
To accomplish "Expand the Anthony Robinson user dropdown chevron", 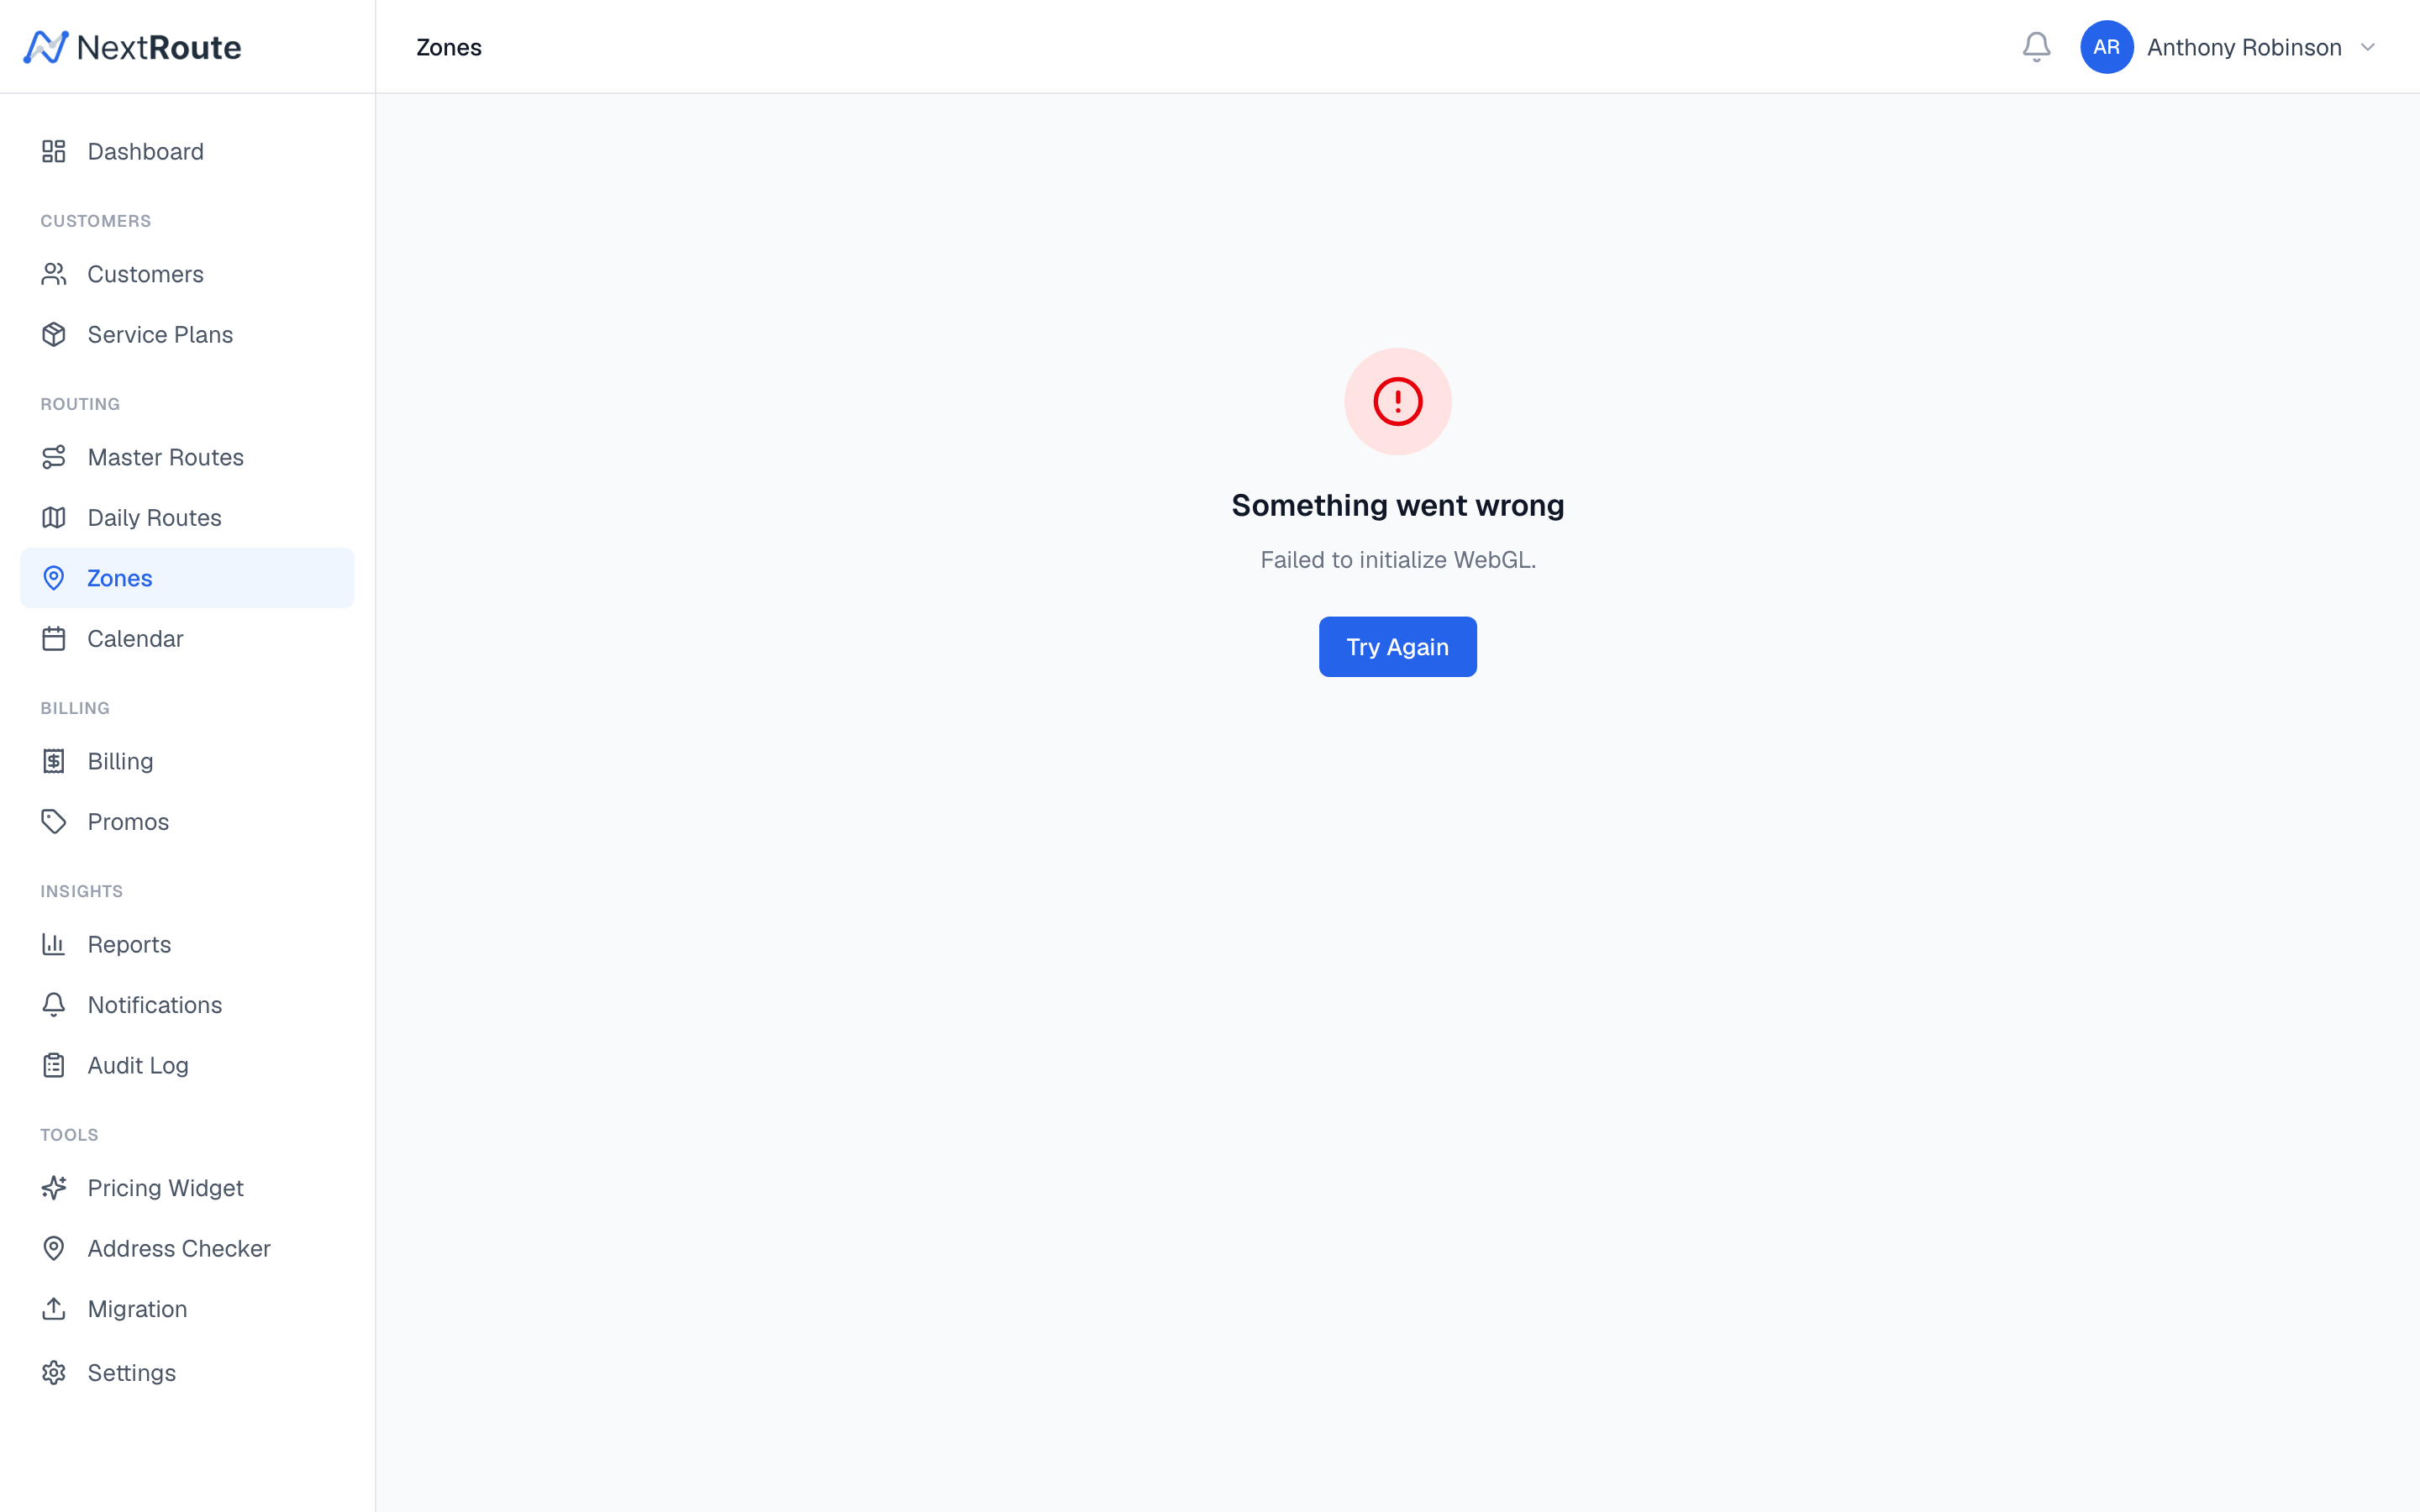I will 2367,47.
